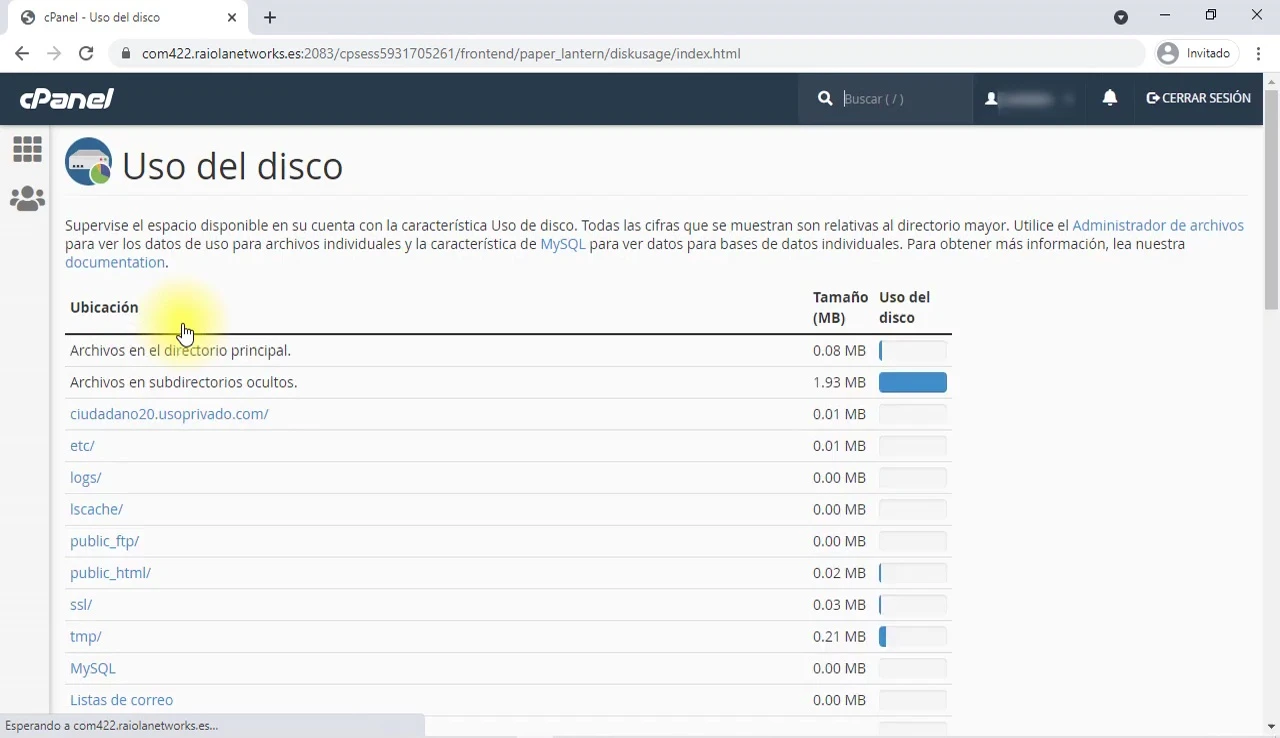
Task: Click the page vertical scrollbar thumb
Action: tap(1271, 200)
